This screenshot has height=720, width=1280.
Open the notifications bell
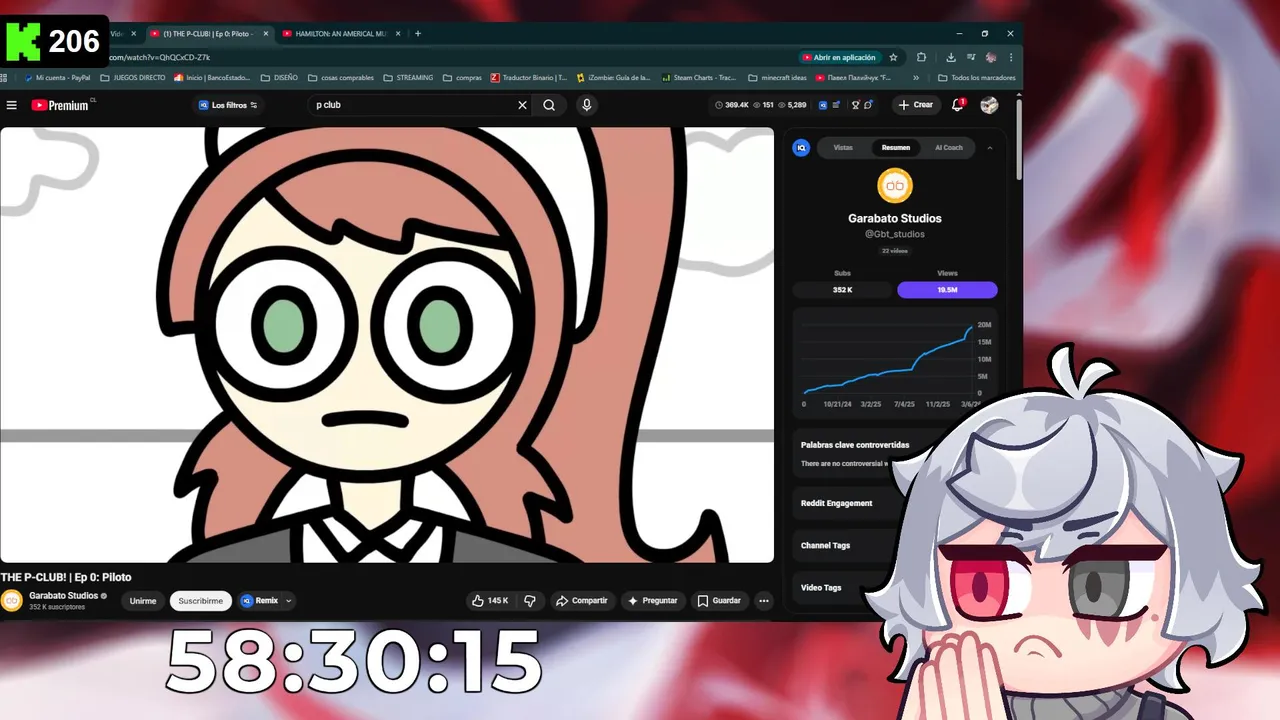coord(958,104)
